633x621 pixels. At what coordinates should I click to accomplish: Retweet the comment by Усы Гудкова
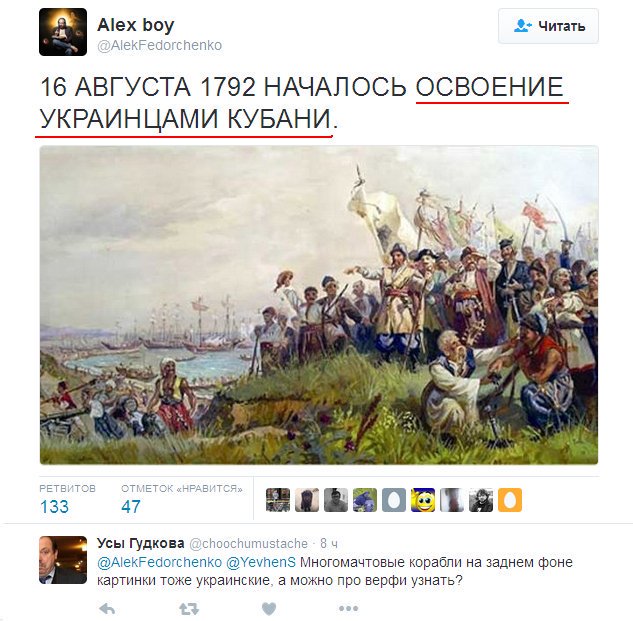pyautogui.click(x=189, y=609)
